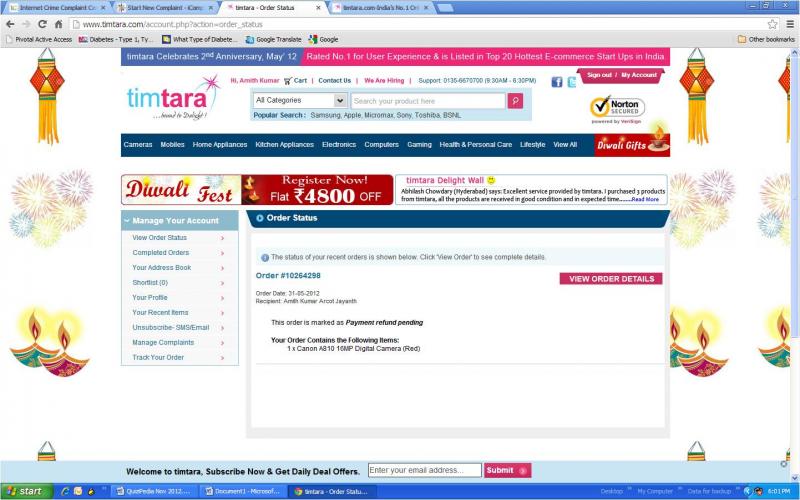This screenshot has height=500, width=800.
Task: Close the subscribe bar with X icon
Action: pyautogui.click(x=784, y=464)
